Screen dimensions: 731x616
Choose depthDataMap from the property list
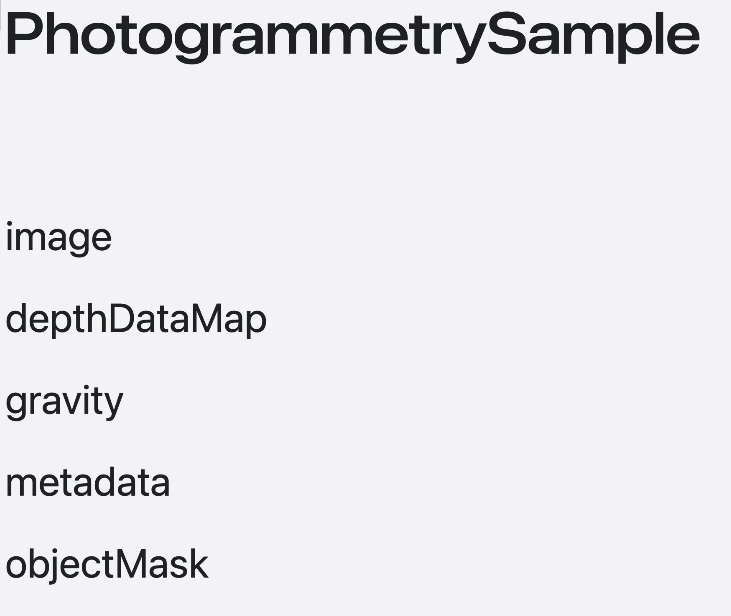[x=136, y=320]
